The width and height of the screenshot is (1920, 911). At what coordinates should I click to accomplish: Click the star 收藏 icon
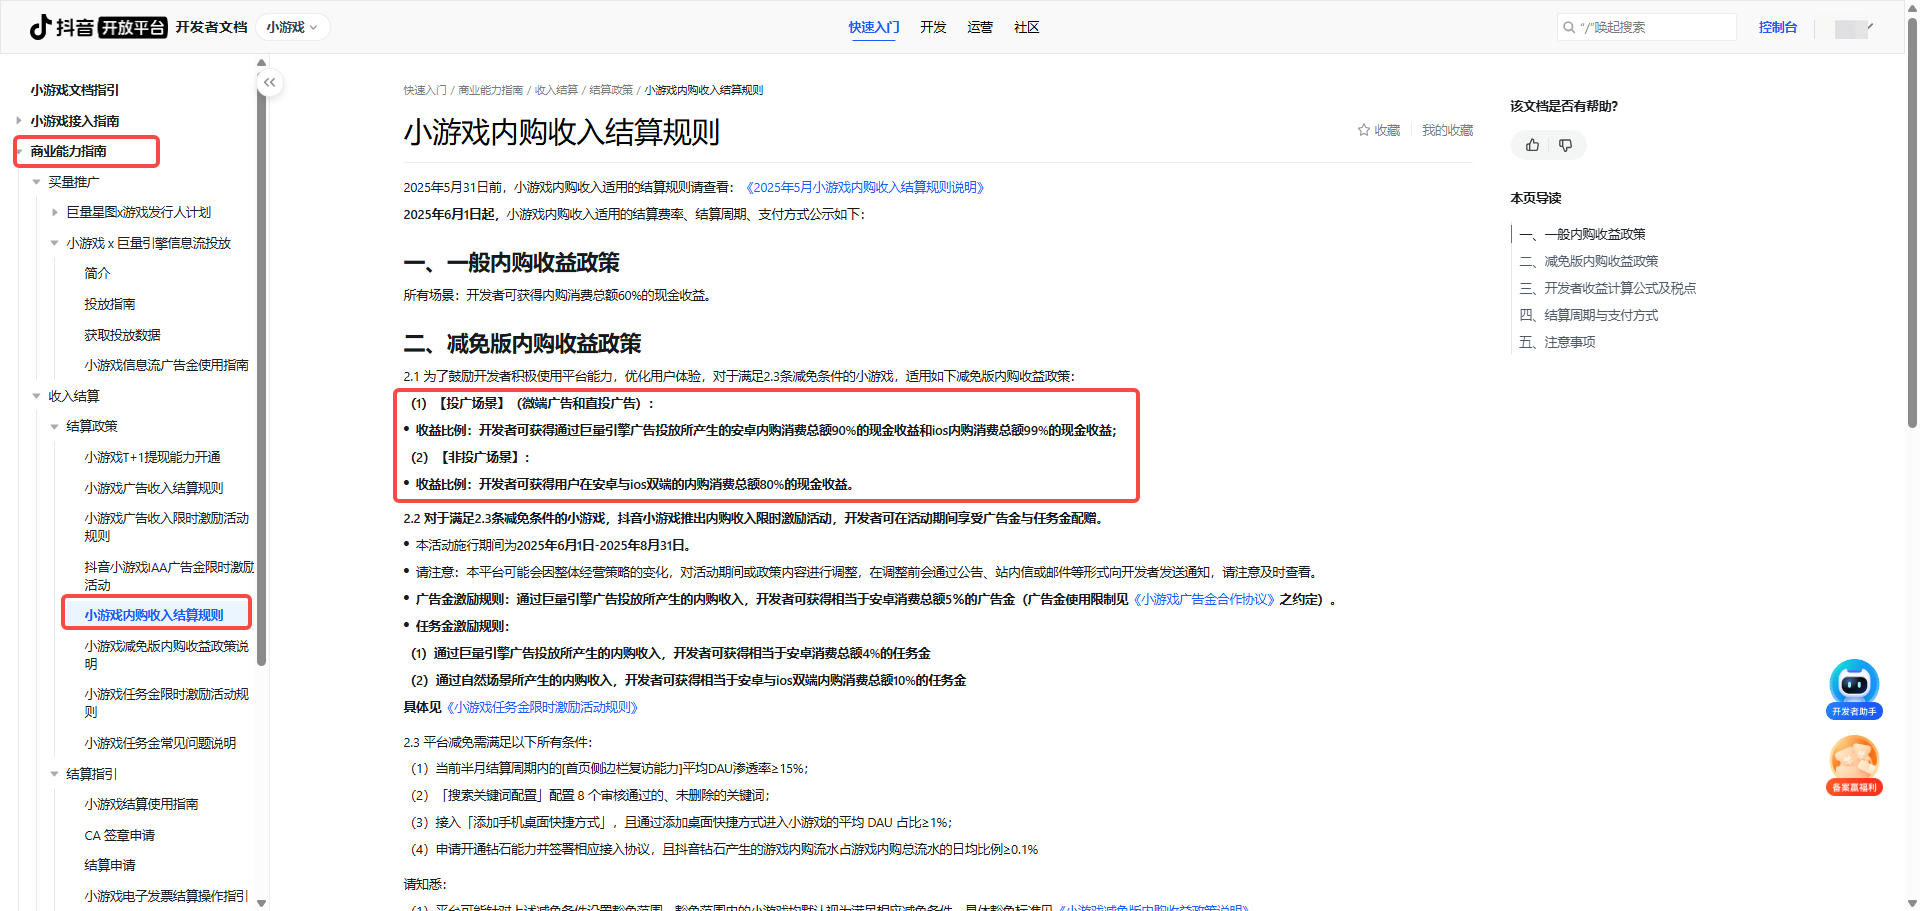point(1364,130)
